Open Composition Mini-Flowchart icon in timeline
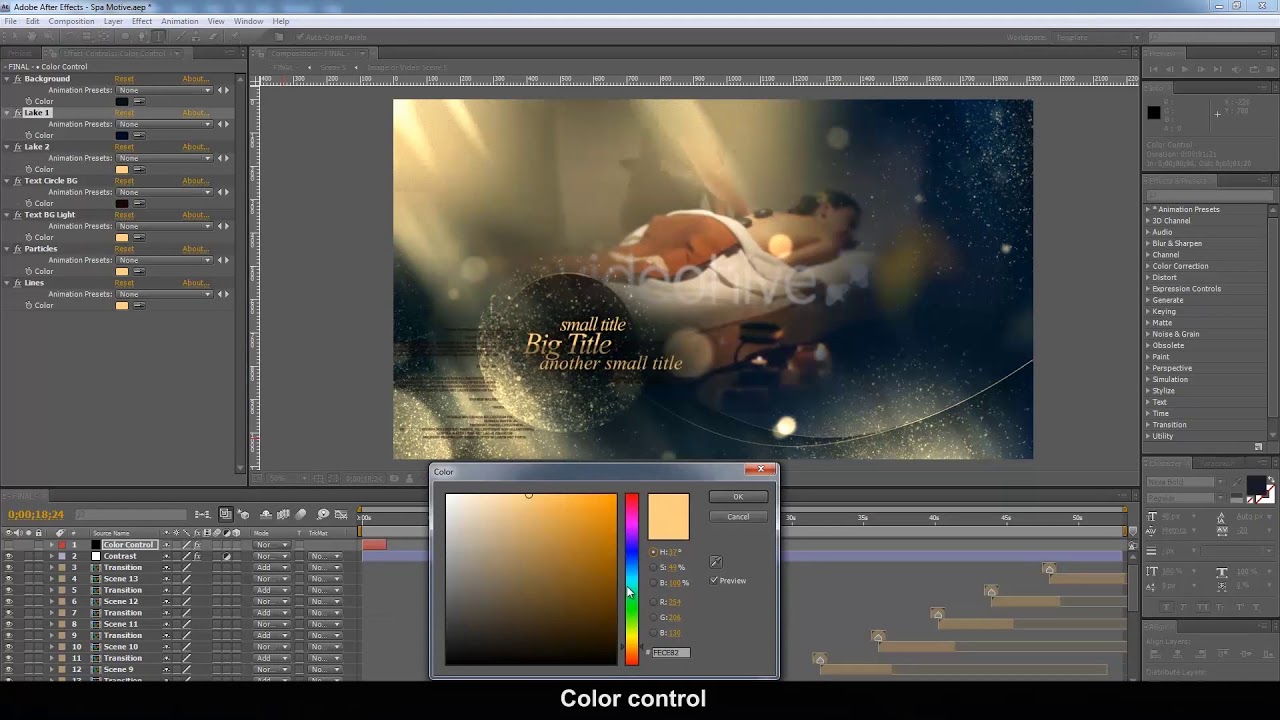This screenshot has width=1280, height=720. point(203,514)
